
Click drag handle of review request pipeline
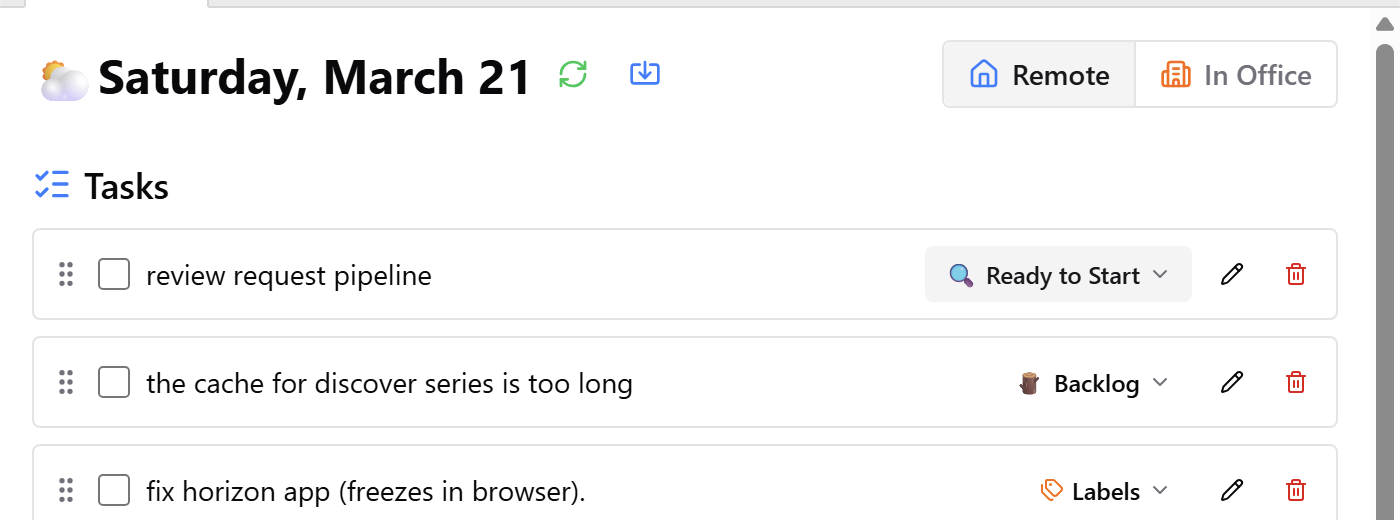coord(66,274)
